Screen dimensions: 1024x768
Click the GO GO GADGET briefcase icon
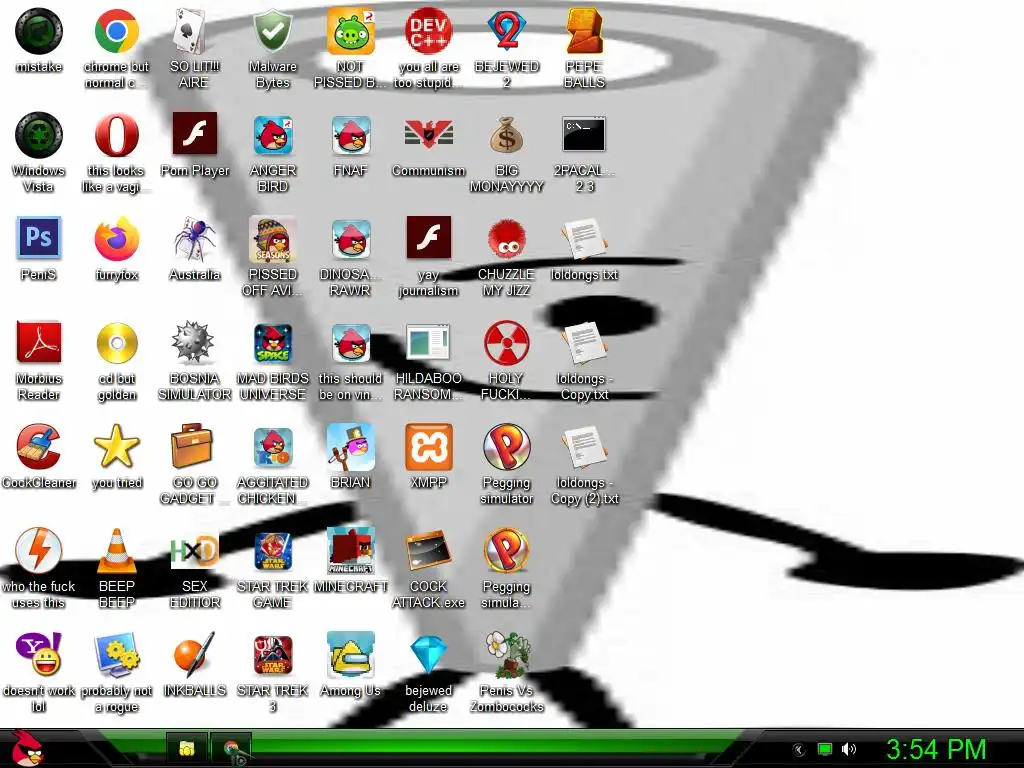coord(192,447)
